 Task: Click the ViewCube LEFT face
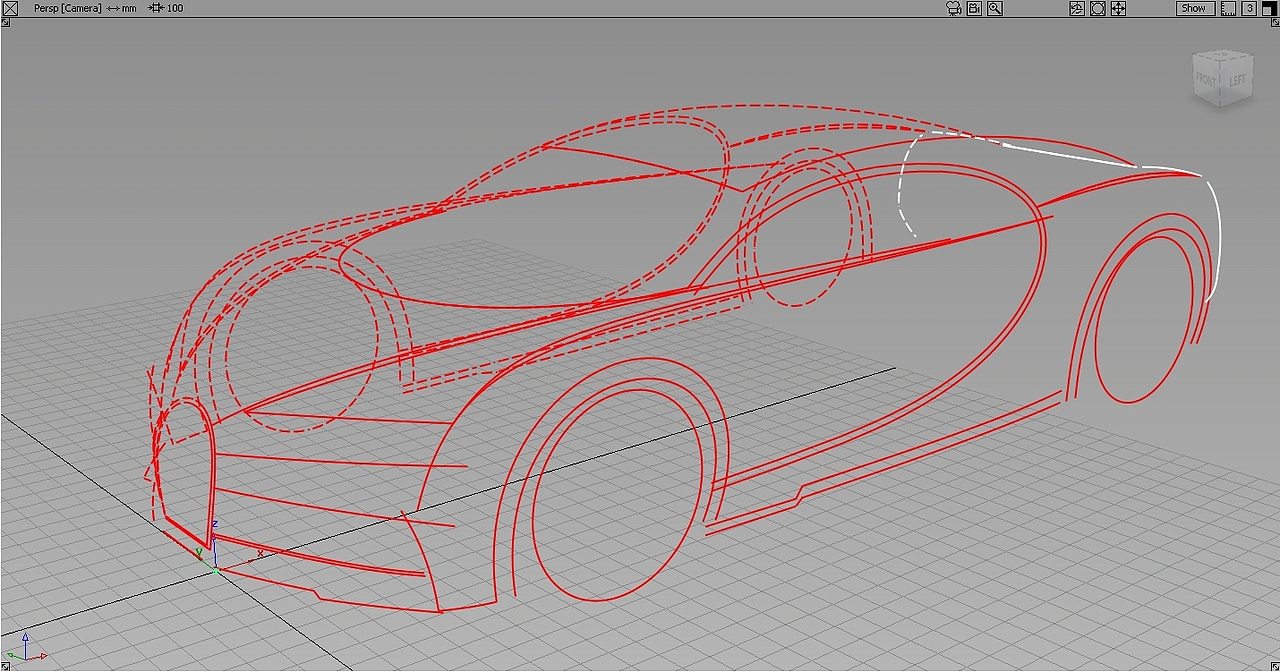(x=1237, y=80)
